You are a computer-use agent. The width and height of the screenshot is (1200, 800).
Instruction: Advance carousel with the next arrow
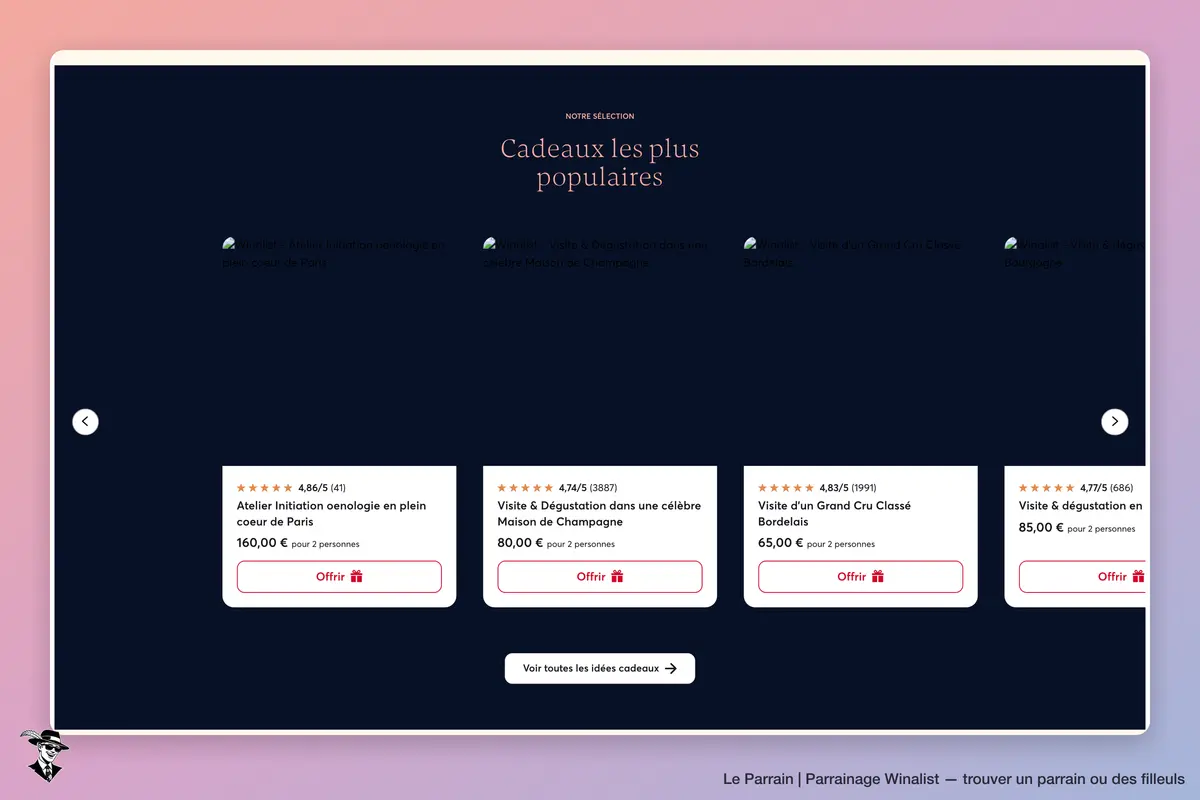click(1115, 422)
